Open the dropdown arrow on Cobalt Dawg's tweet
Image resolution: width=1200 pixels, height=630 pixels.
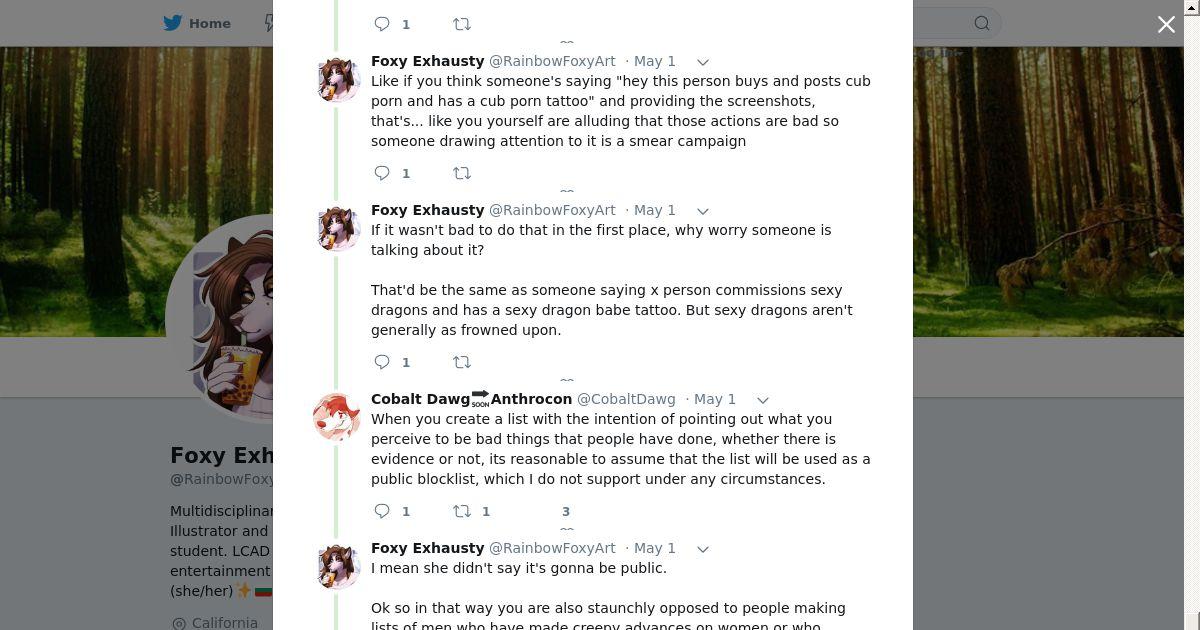click(x=762, y=400)
